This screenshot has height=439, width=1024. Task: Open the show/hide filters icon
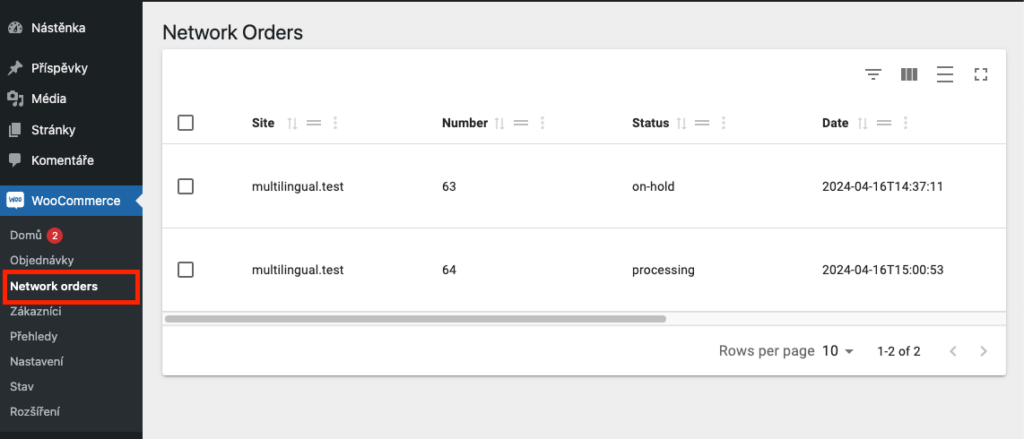point(873,74)
